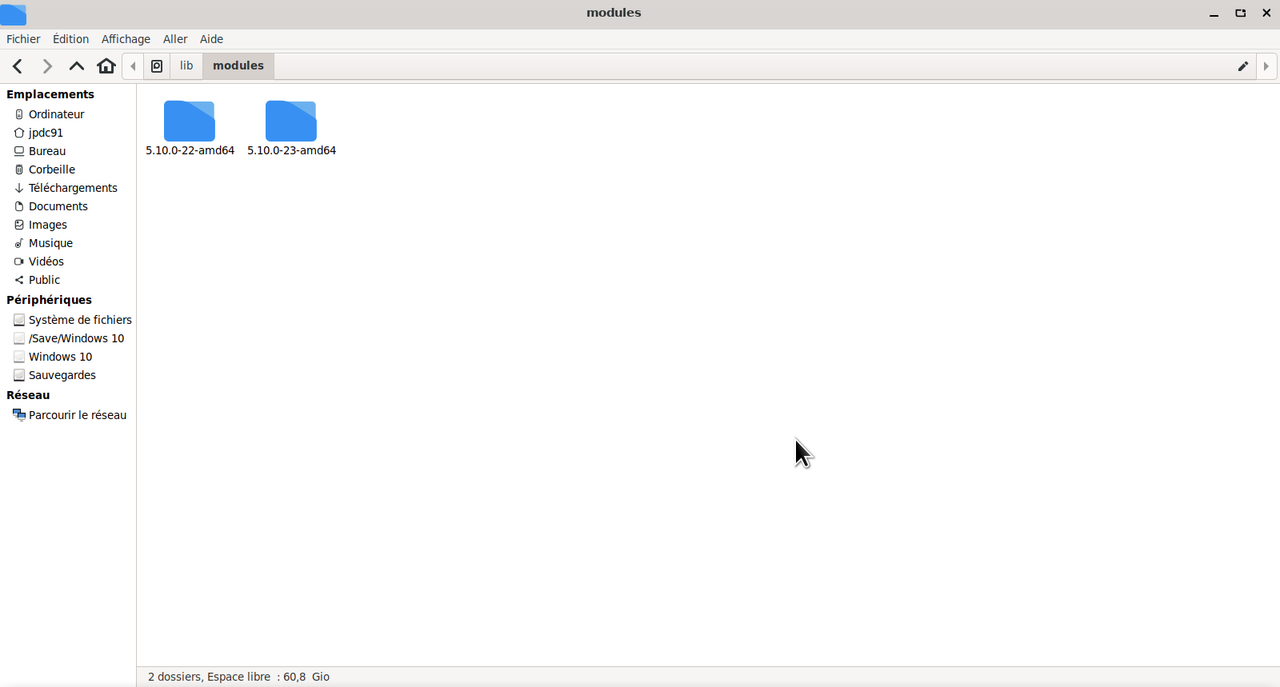Open the Téléchargements label in sidebar

point(73,188)
